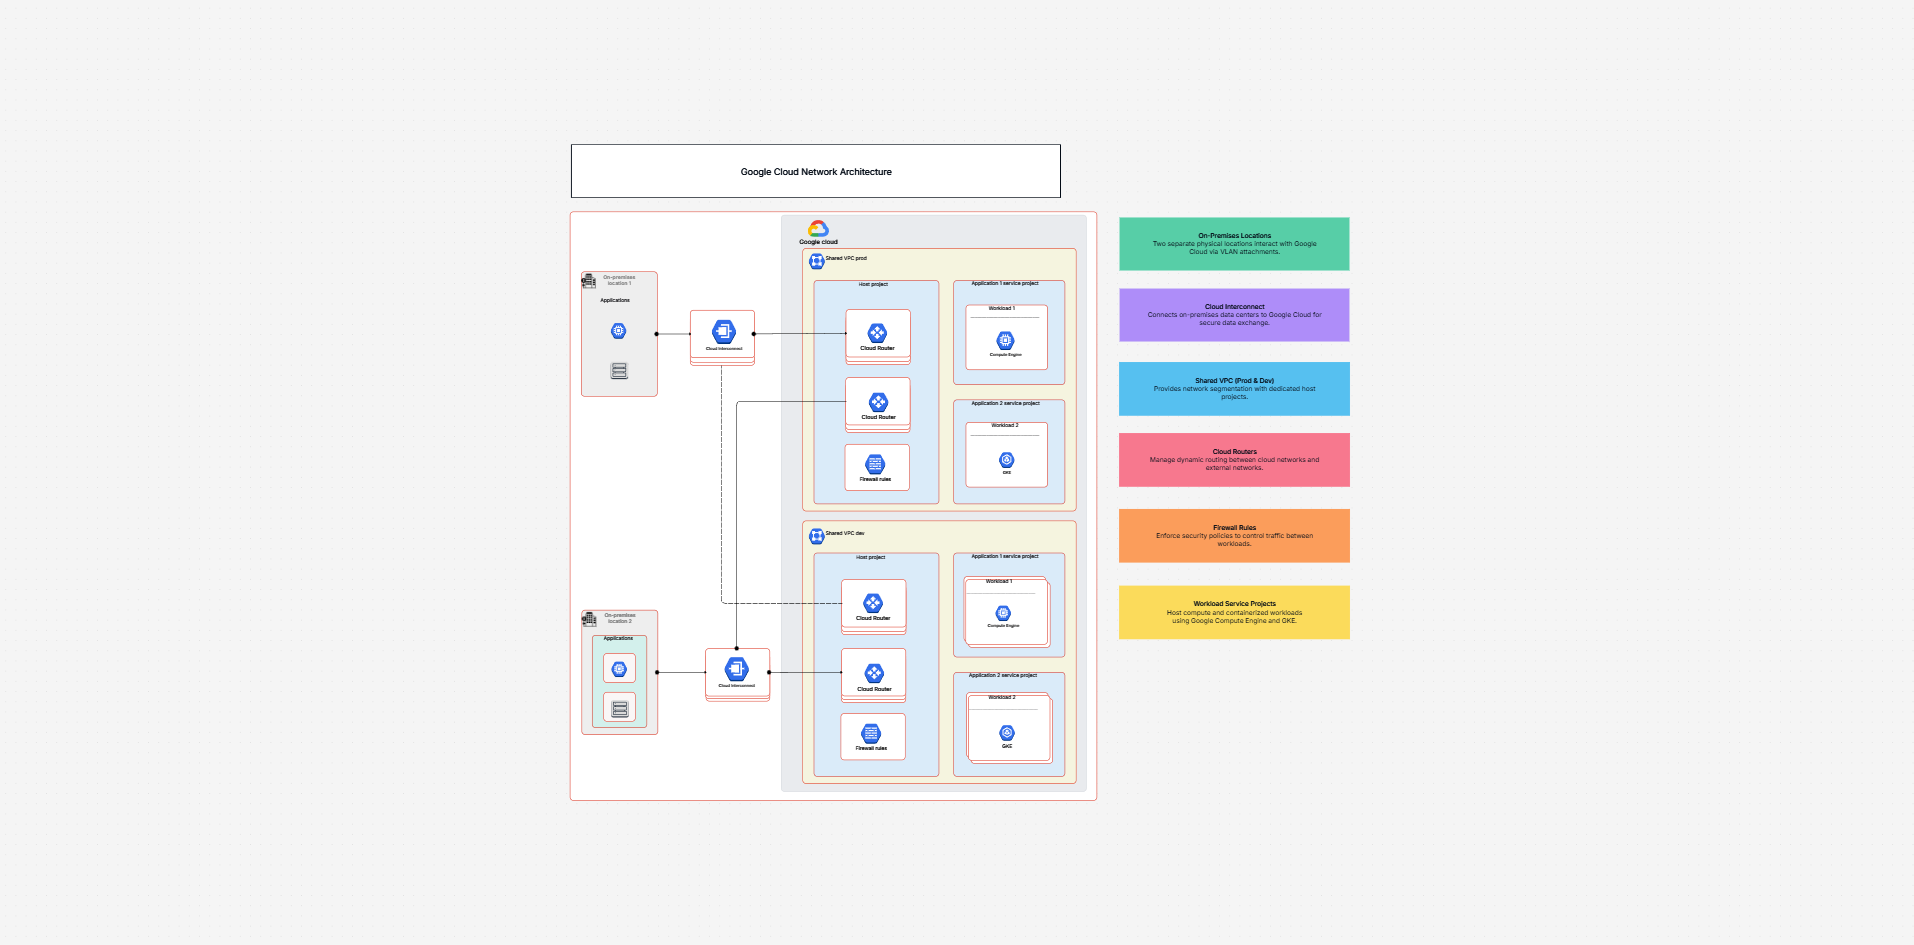Click the 'Workload 1' heading in Shared VPC prod
Screen dimensions: 1914x945
point(1002,308)
